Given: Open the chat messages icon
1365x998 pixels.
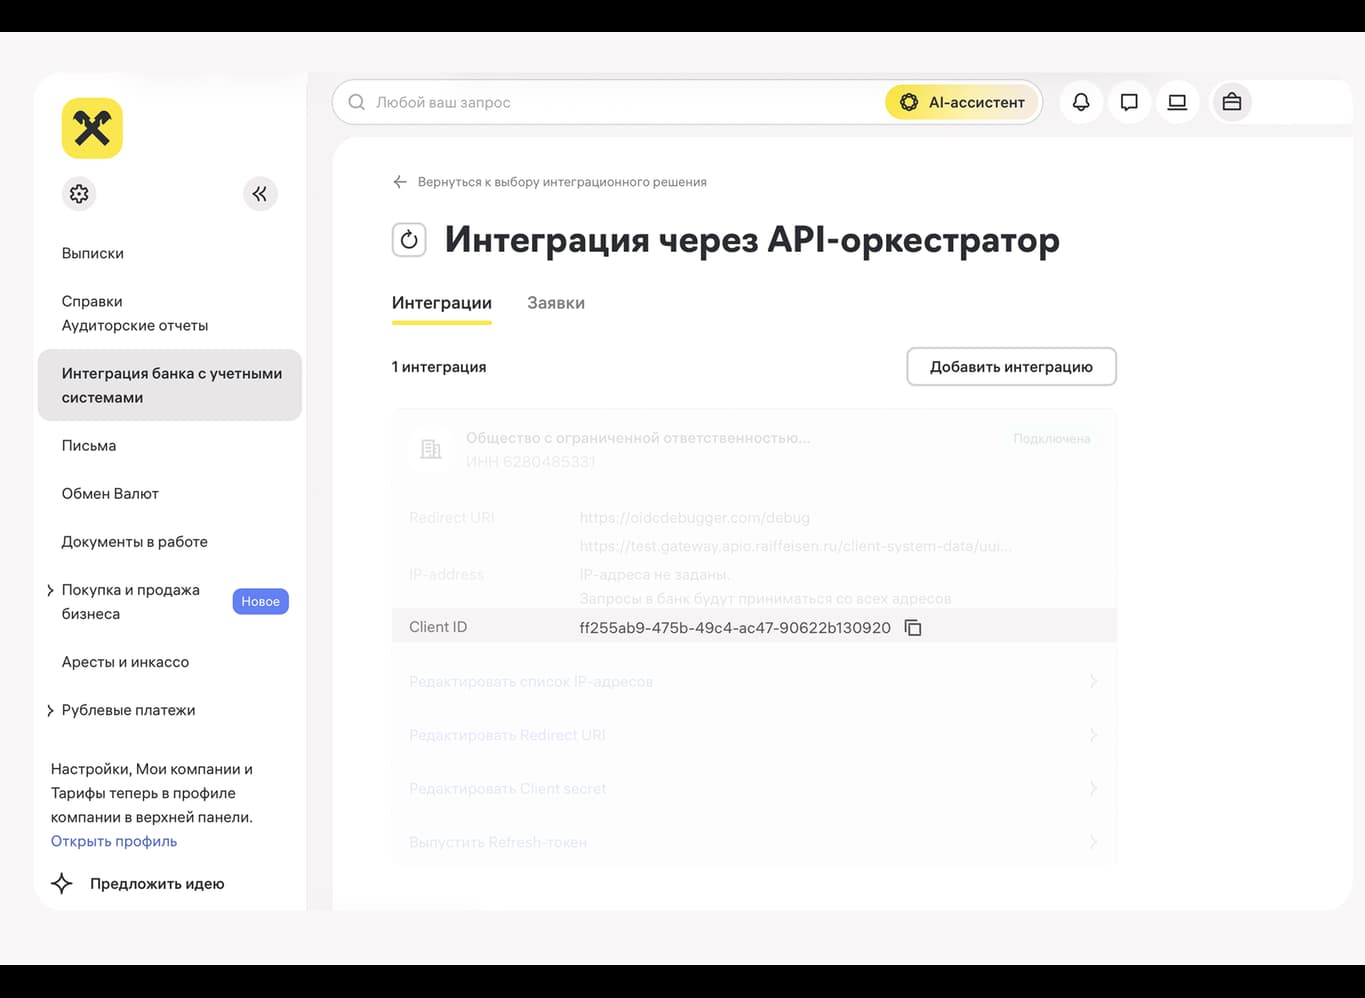Looking at the screenshot, I should pos(1129,102).
